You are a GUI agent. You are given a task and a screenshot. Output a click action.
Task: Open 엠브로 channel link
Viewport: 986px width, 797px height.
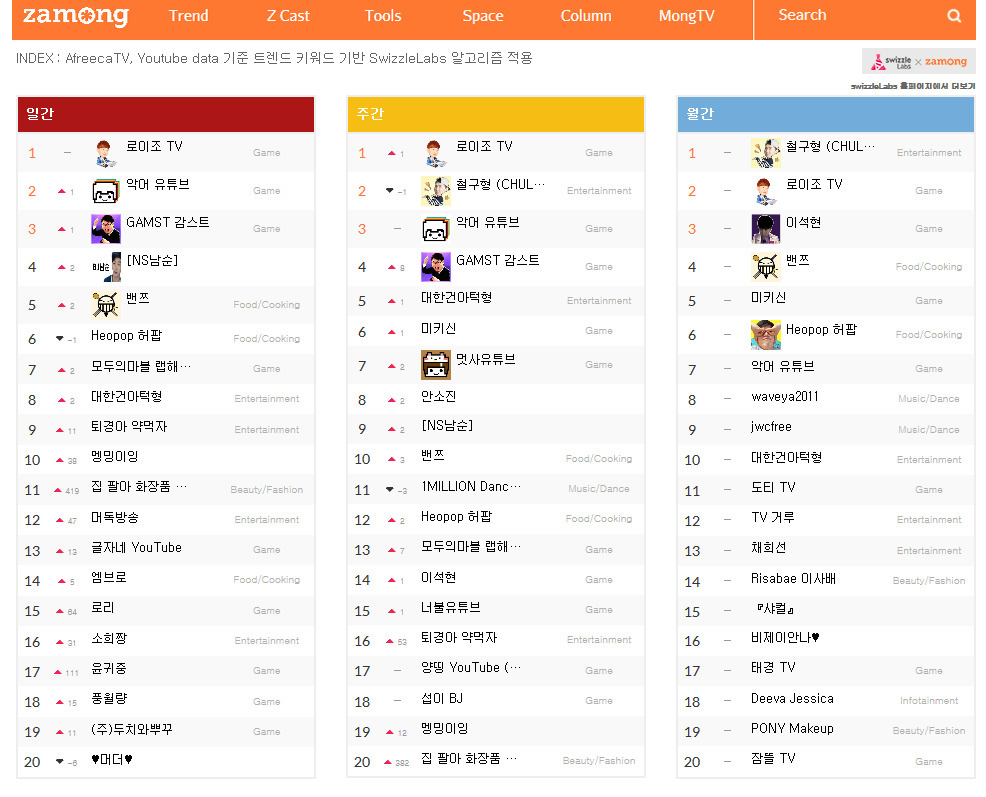click(x=109, y=577)
